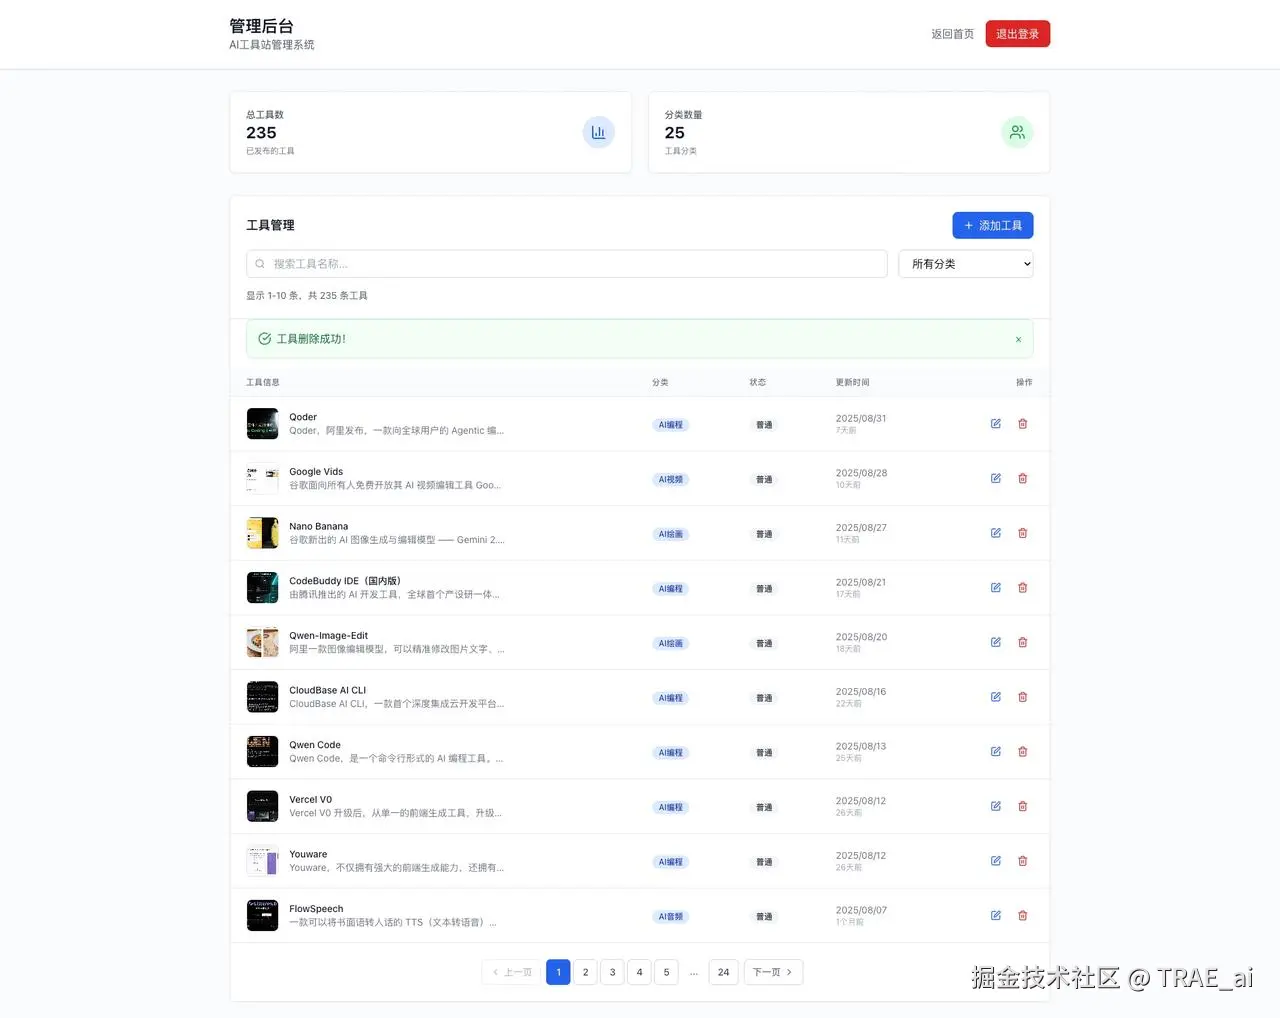The height and width of the screenshot is (1018, 1280).
Task: Click the 工具信息 column header
Action: click(263, 383)
